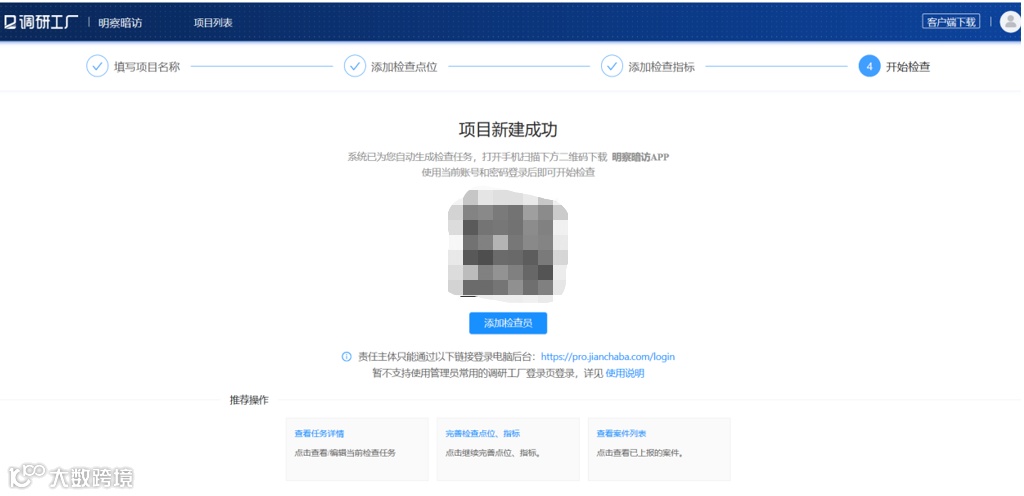Click the step 4 circle icon
Screen dimensions: 1024x496
[869, 67]
